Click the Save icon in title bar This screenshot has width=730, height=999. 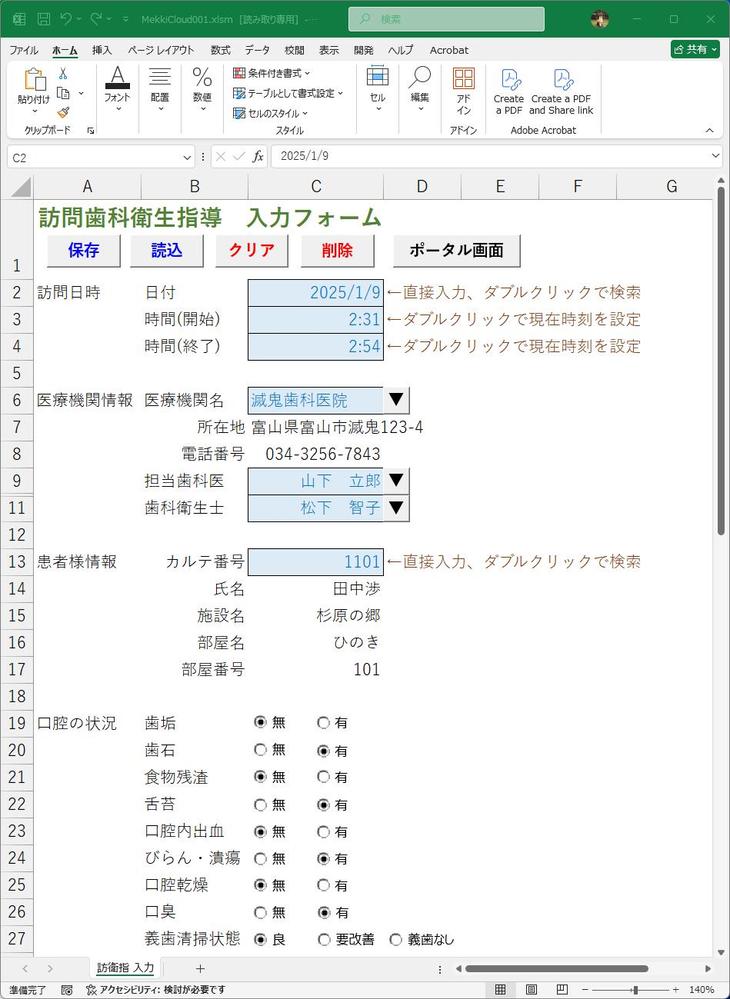43,19
